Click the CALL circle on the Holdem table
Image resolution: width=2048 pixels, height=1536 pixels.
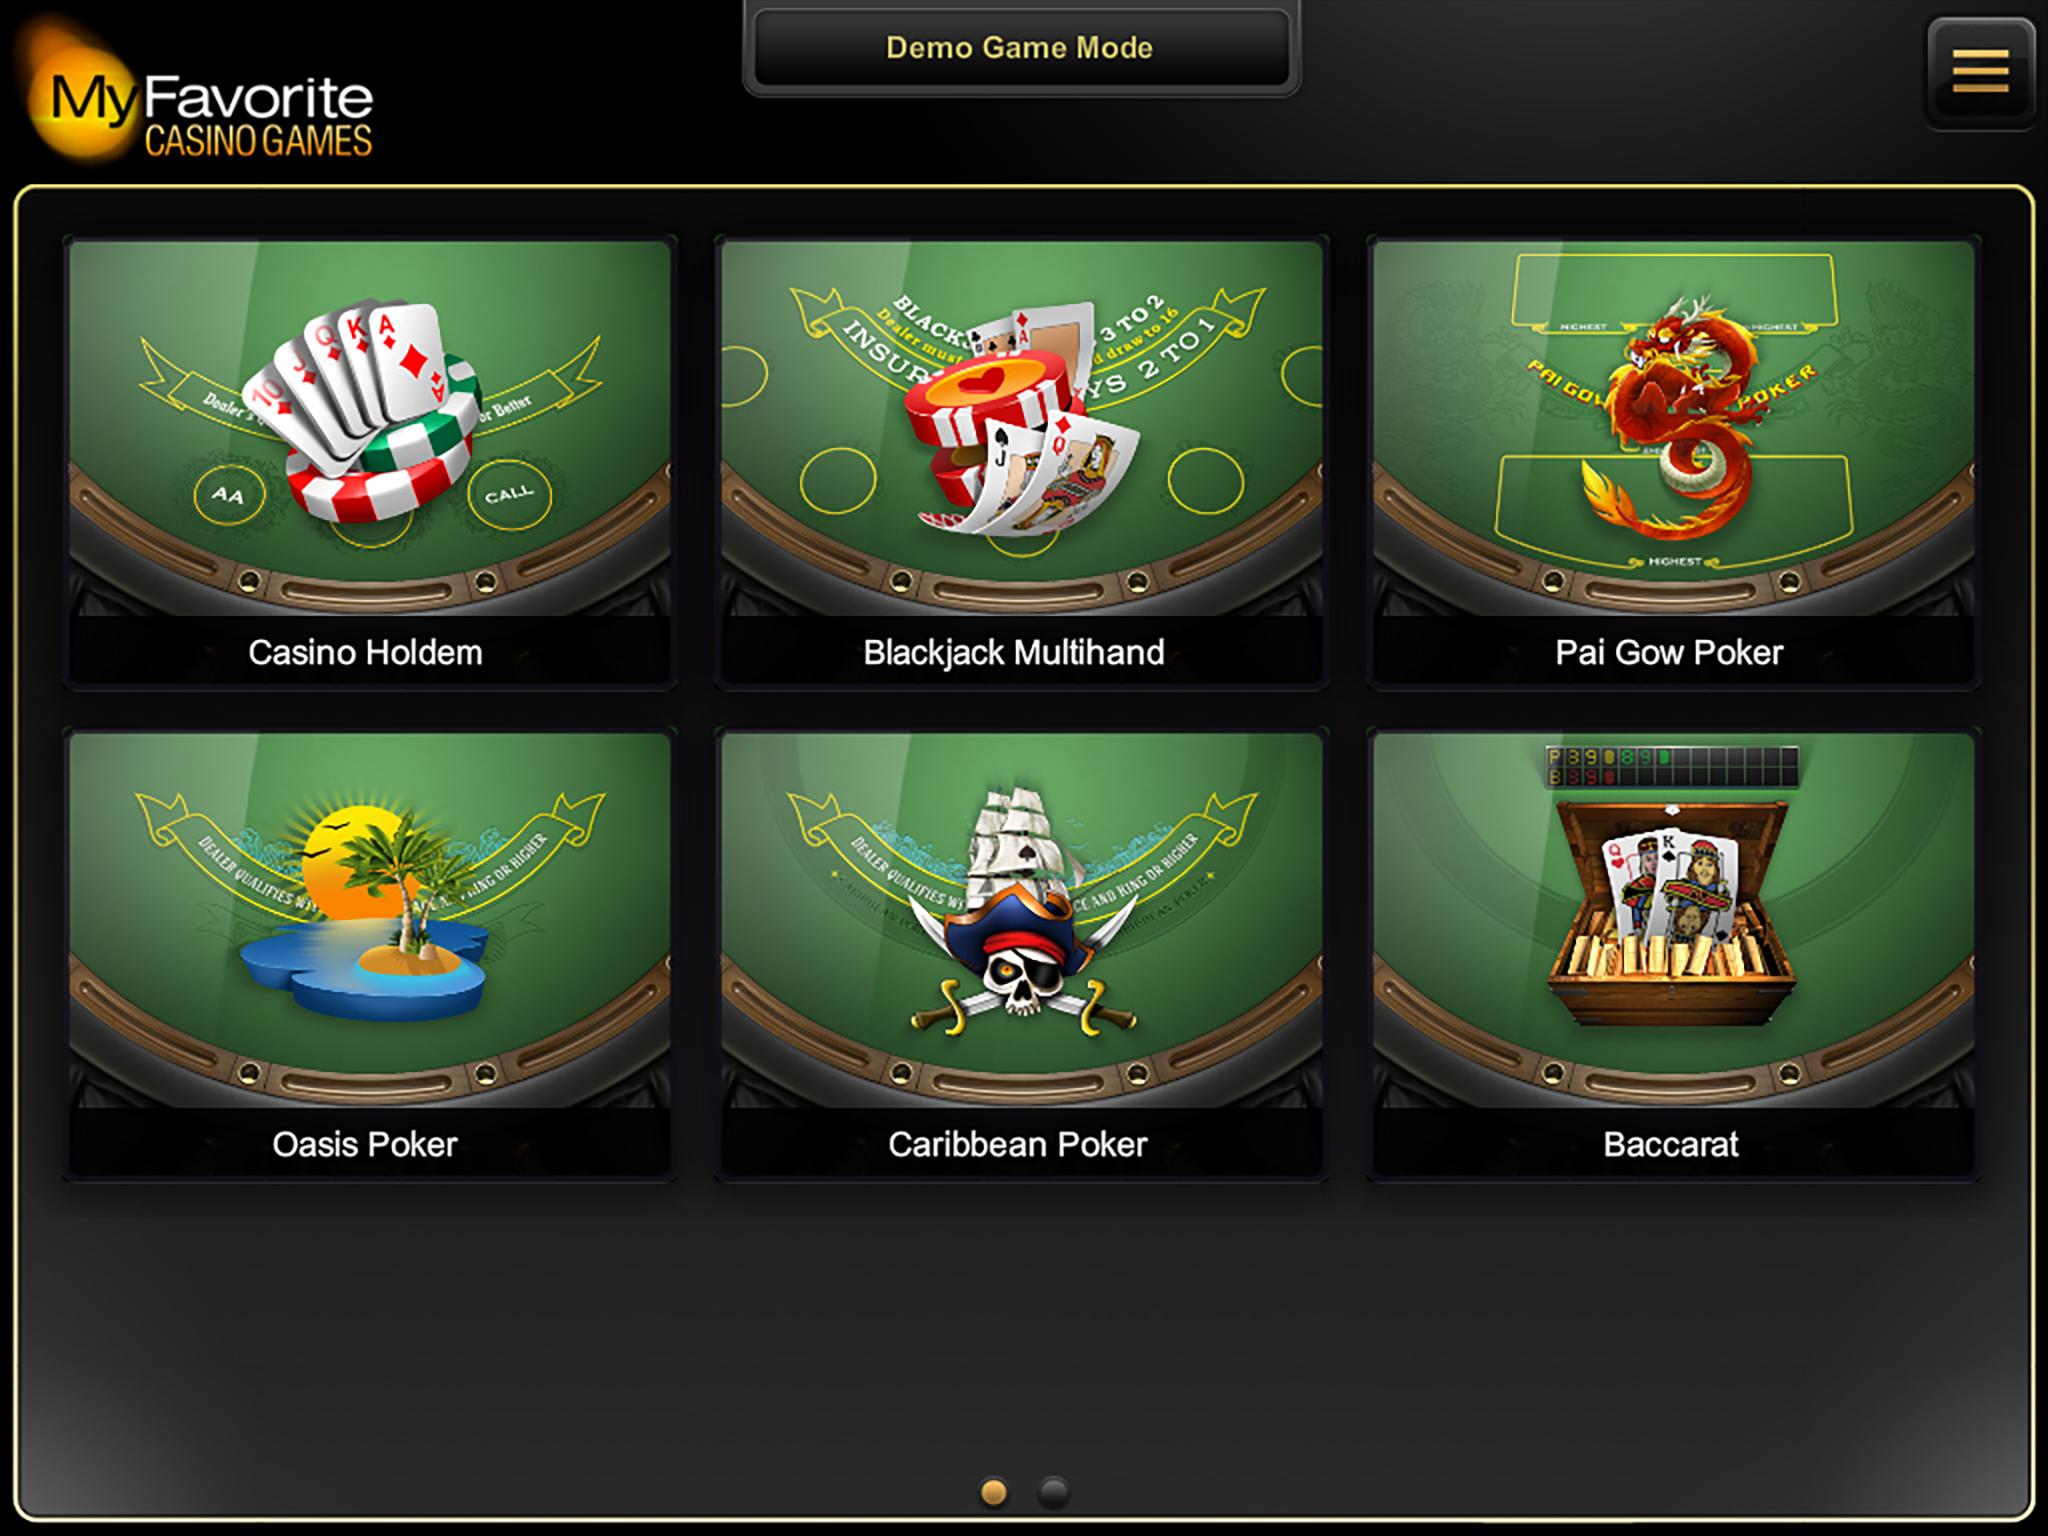[509, 494]
